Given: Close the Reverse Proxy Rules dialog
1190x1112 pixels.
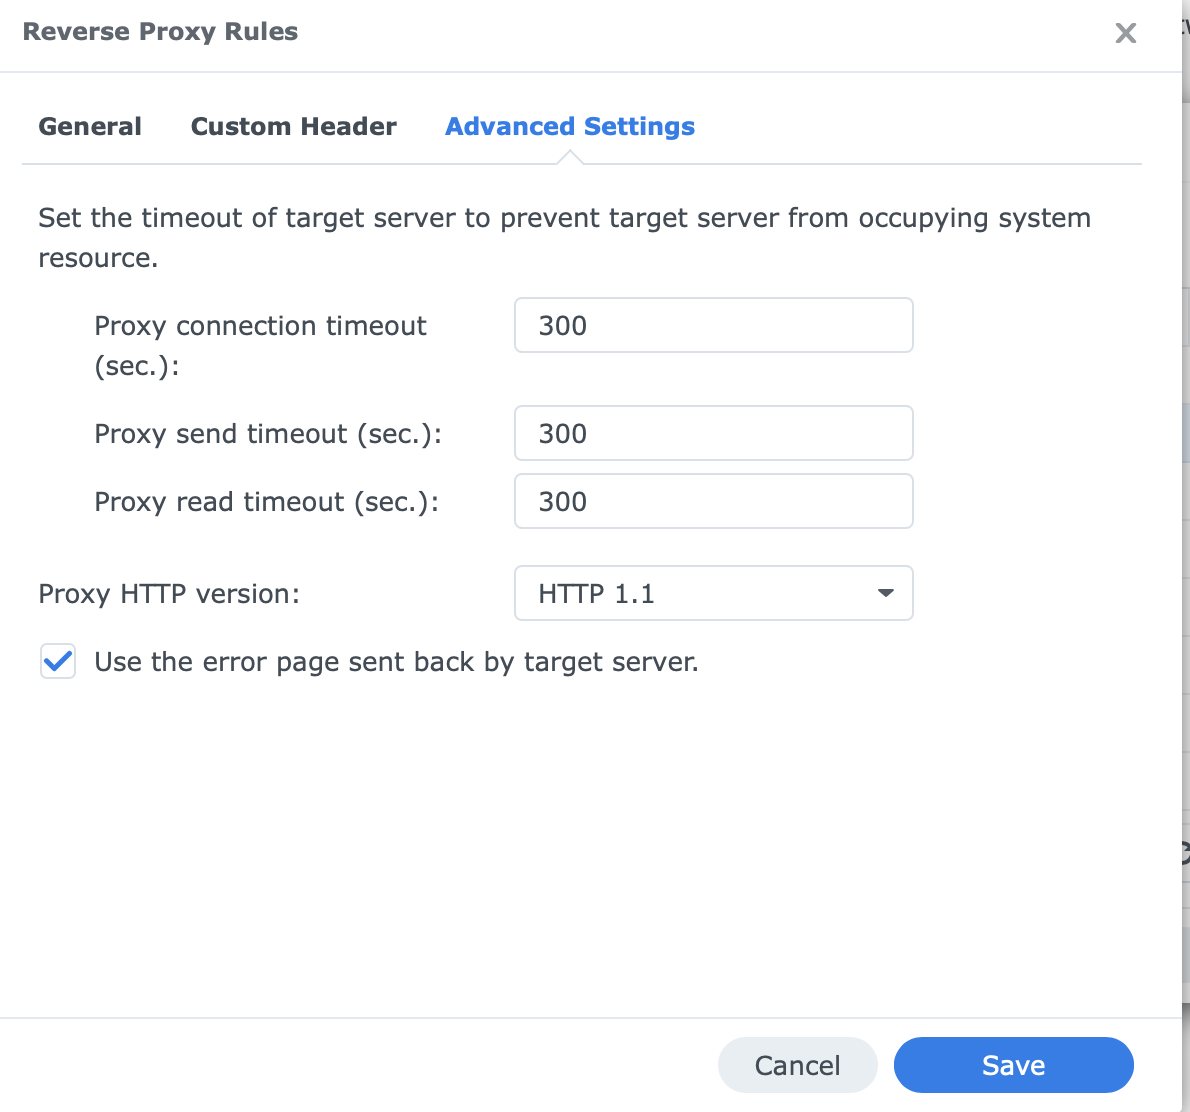Looking at the screenshot, I should pyautogui.click(x=1125, y=33).
